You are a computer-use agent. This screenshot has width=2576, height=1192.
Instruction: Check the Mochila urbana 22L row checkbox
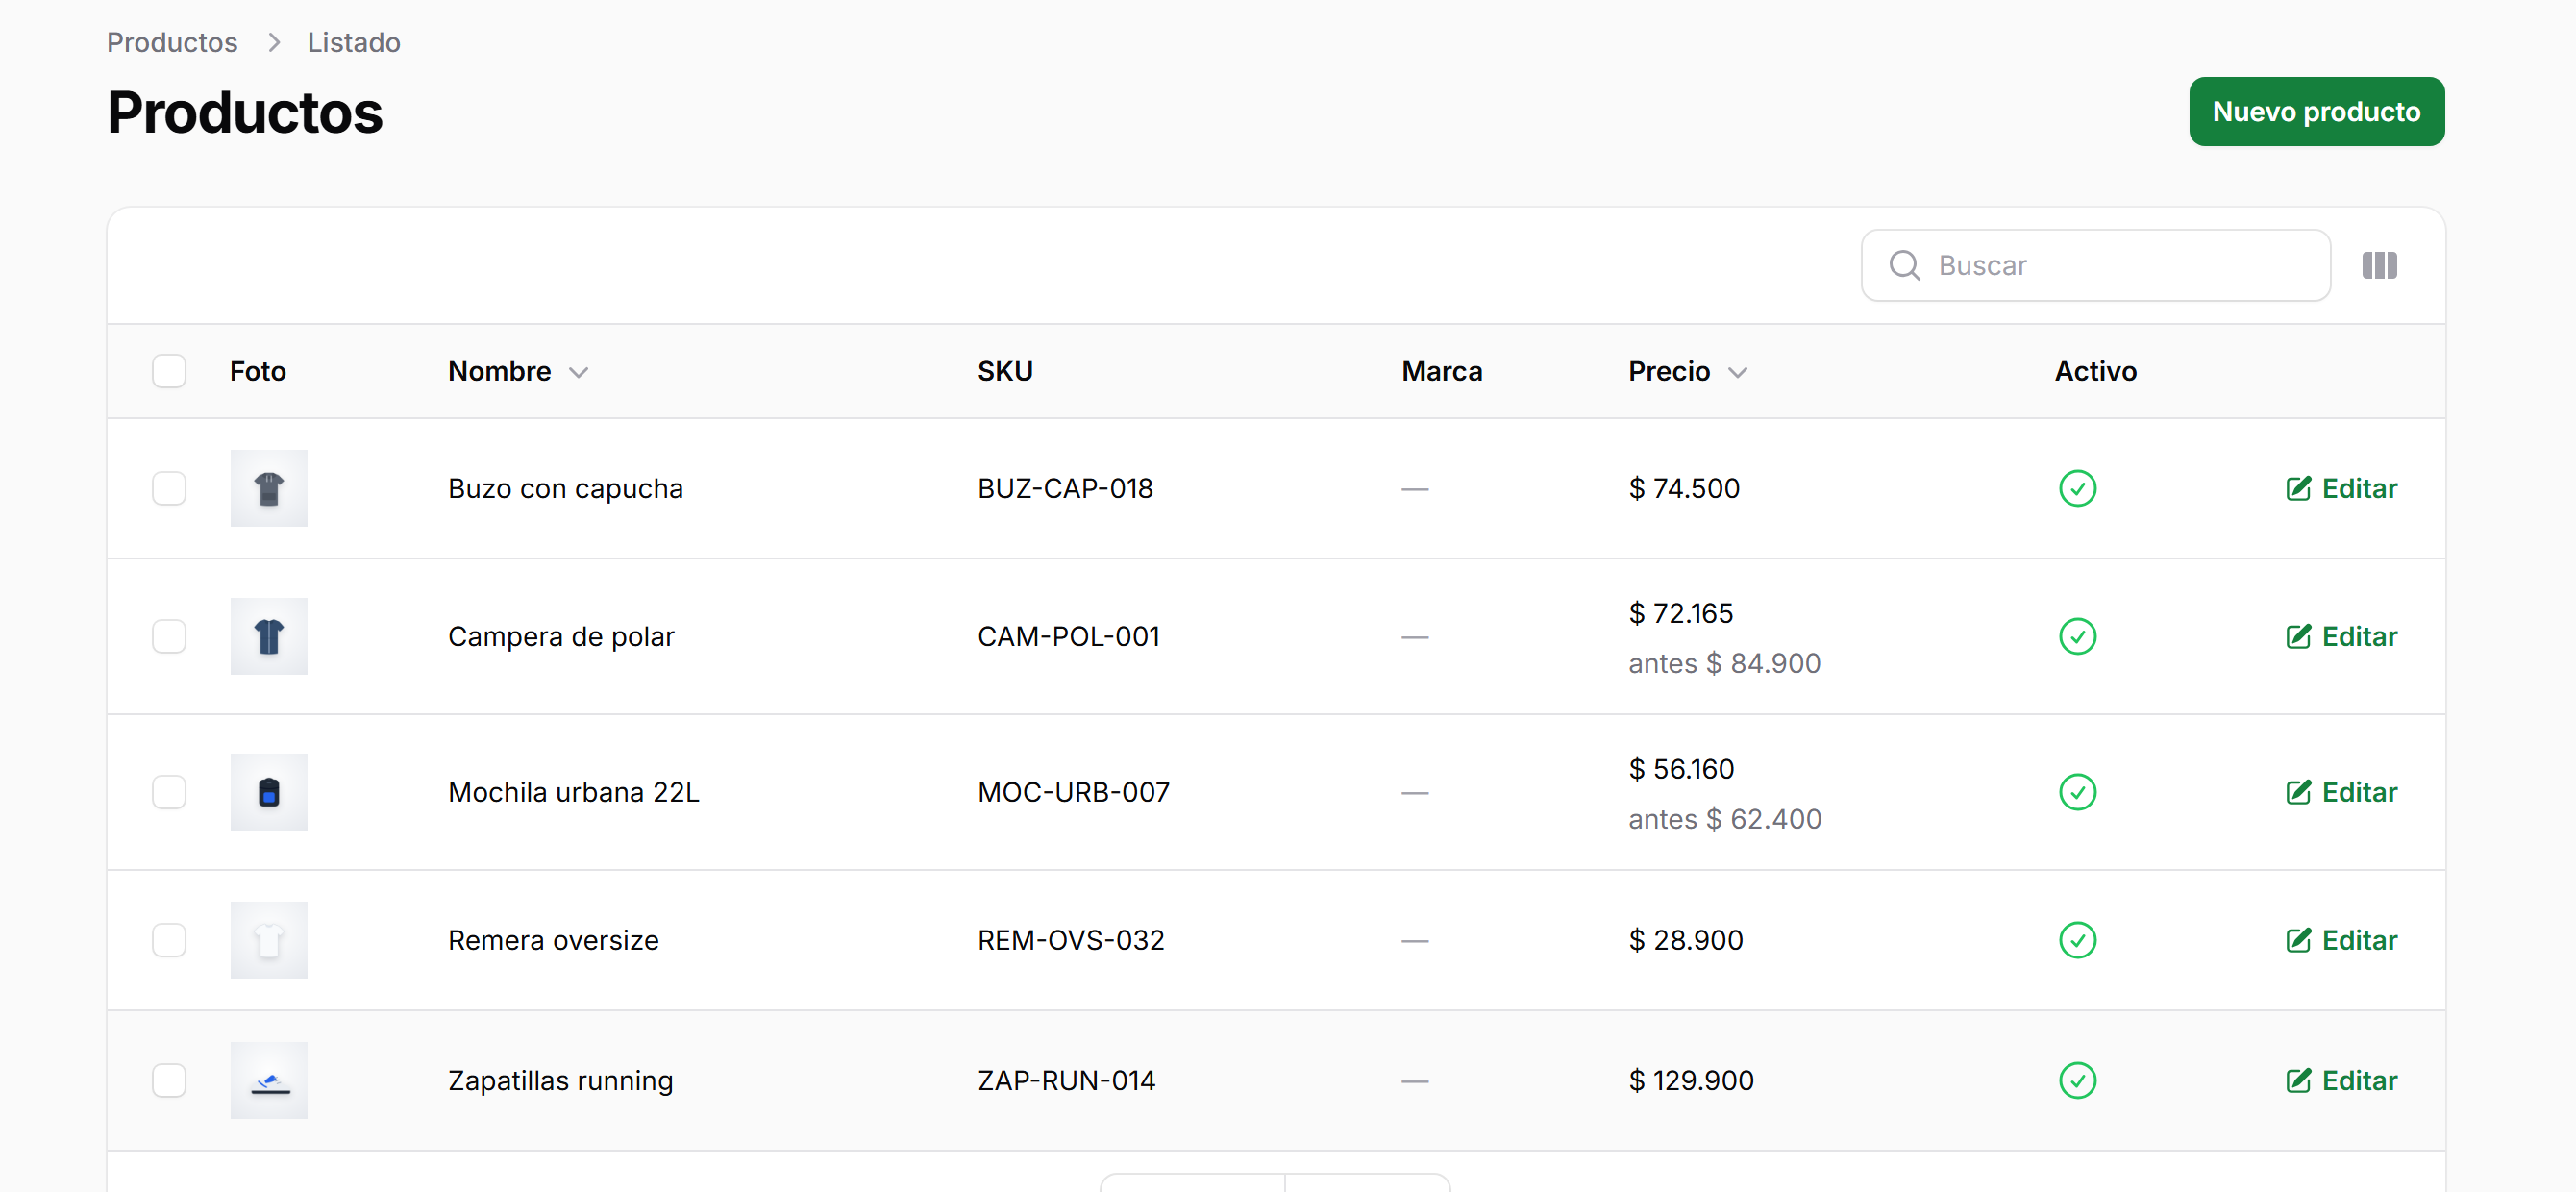[169, 792]
